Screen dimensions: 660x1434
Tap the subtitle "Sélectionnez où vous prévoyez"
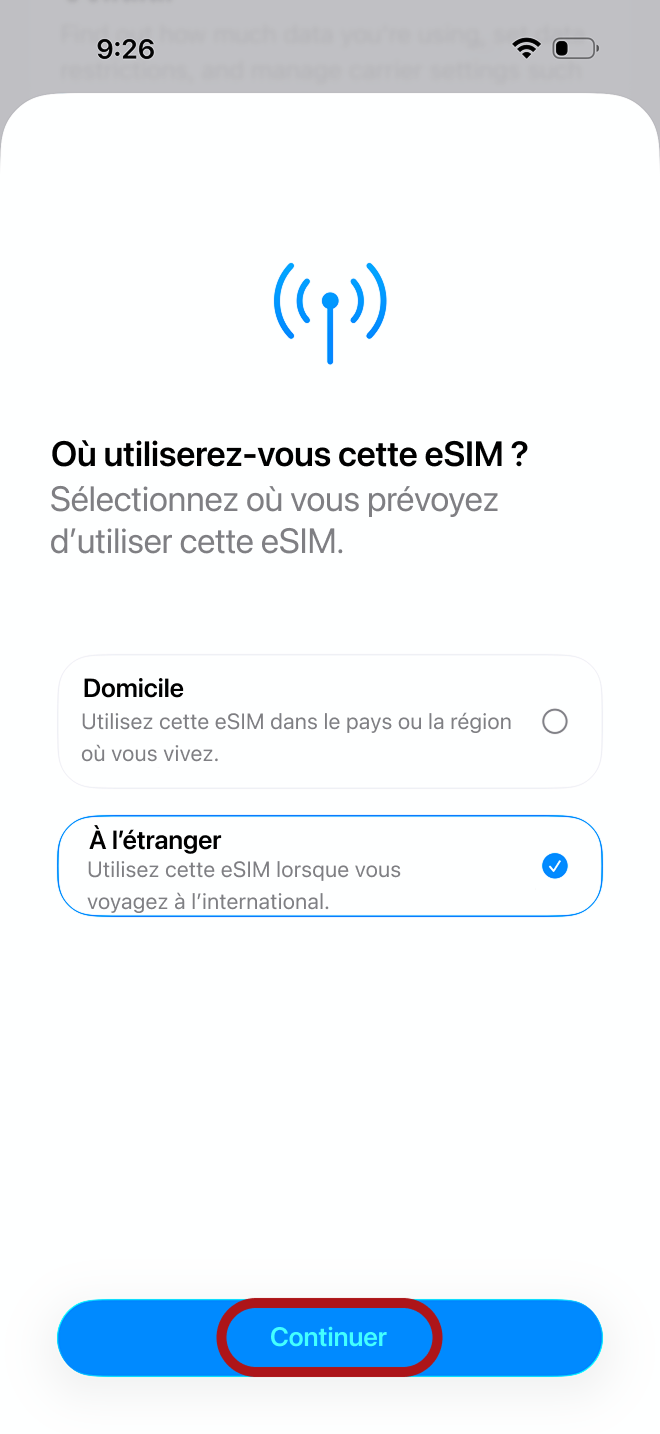tap(274, 500)
